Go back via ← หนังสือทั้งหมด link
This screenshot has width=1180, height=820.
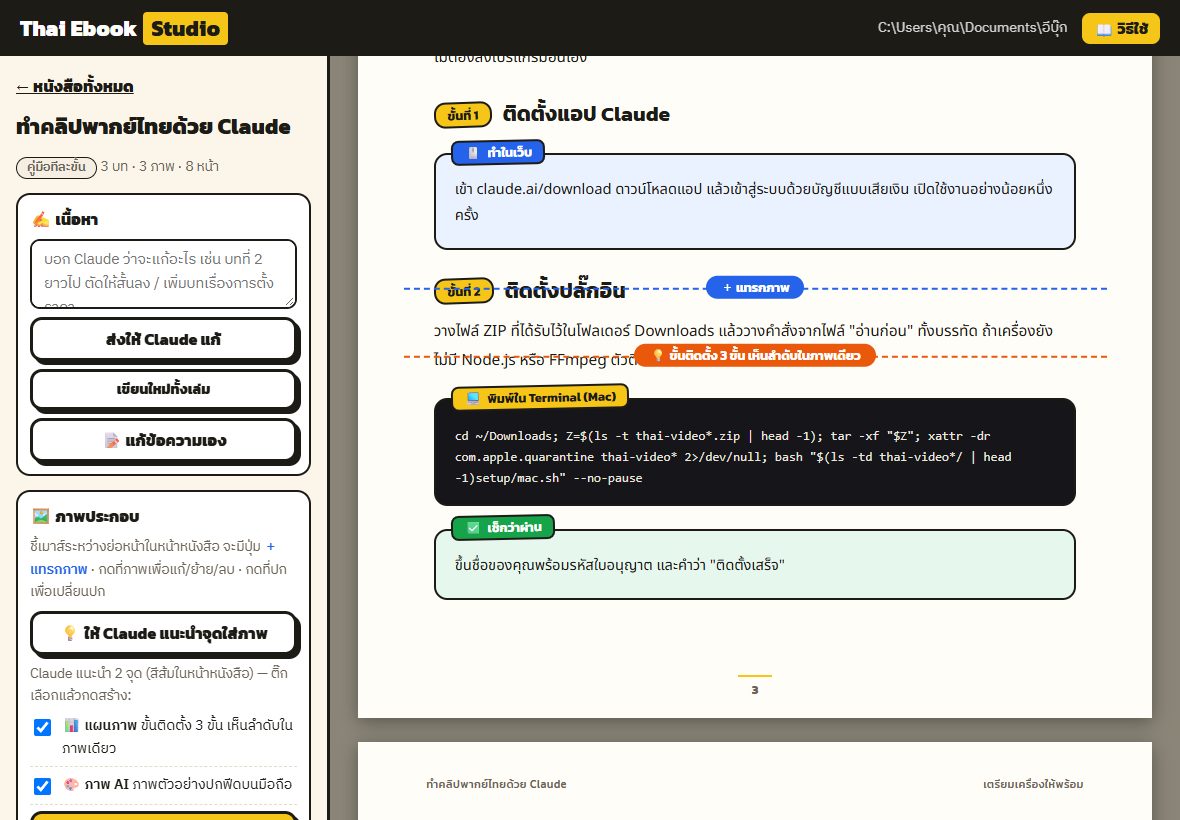tap(75, 87)
